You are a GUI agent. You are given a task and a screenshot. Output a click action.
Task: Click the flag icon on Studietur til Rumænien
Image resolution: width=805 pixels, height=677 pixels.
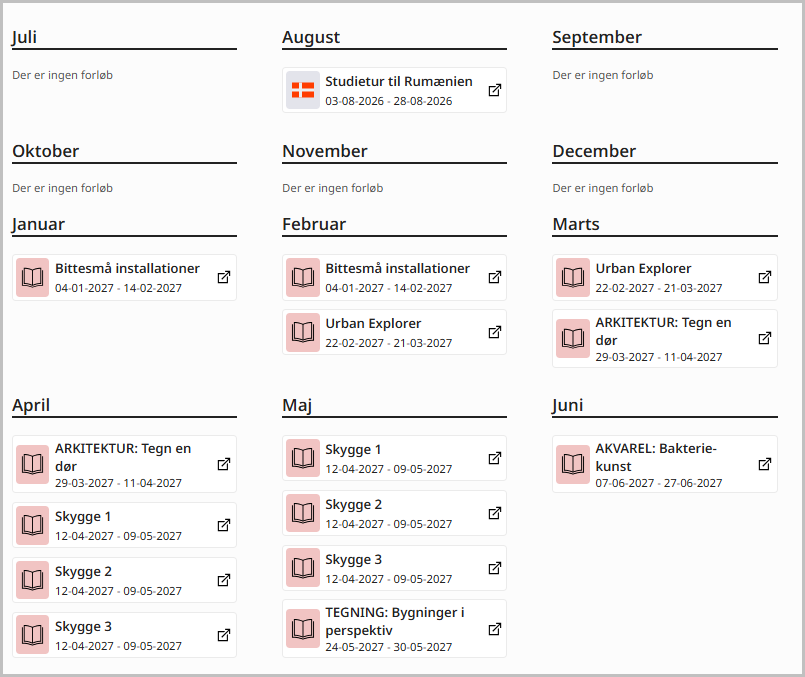click(x=303, y=90)
